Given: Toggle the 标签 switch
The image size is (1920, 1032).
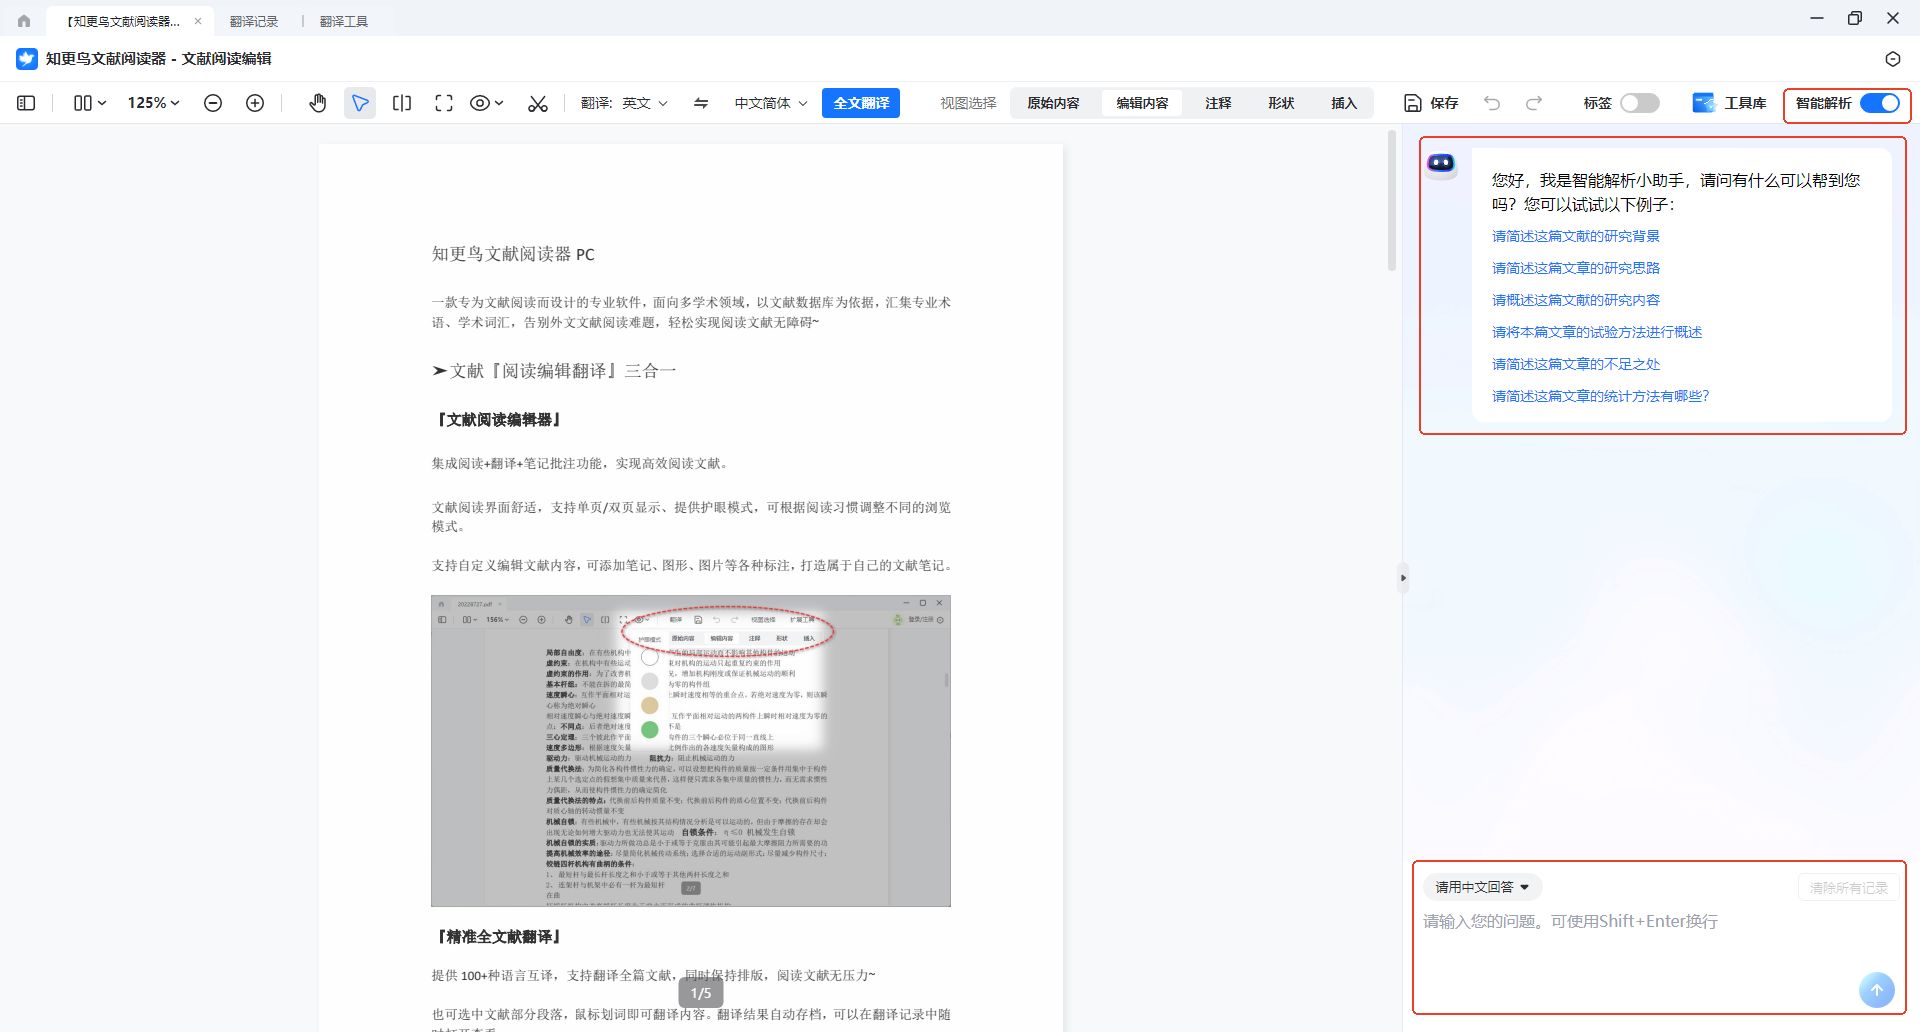Looking at the screenshot, I should (x=1640, y=103).
